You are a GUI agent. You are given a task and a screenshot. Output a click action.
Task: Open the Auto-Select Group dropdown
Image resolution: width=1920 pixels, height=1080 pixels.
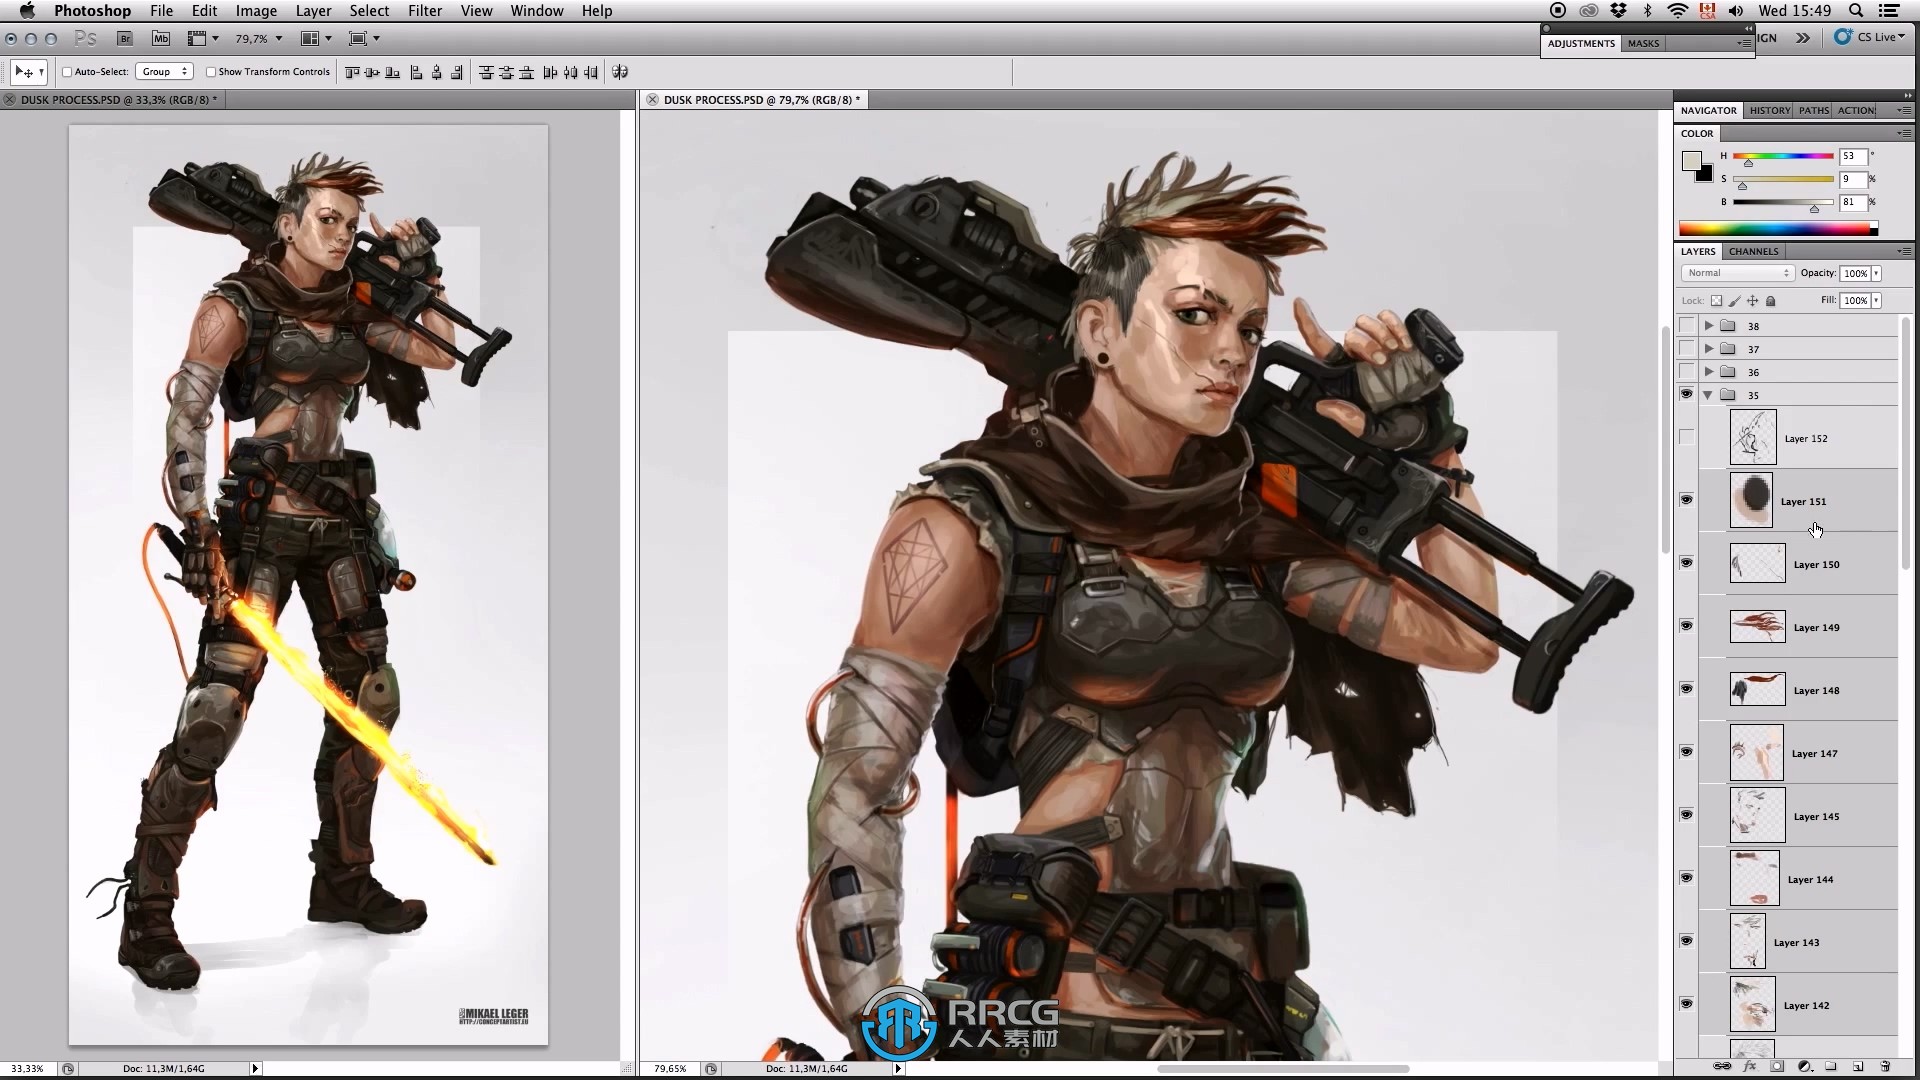tap(164, 72)
